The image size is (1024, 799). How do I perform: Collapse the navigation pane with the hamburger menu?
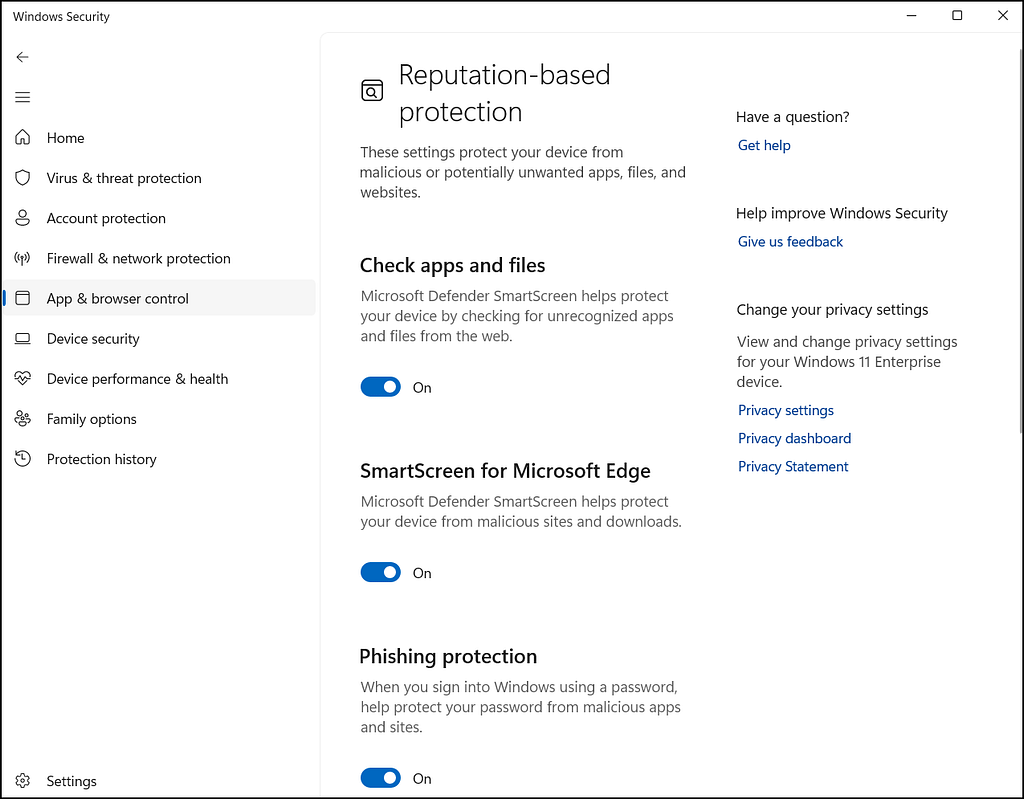[x=22, y=97]
